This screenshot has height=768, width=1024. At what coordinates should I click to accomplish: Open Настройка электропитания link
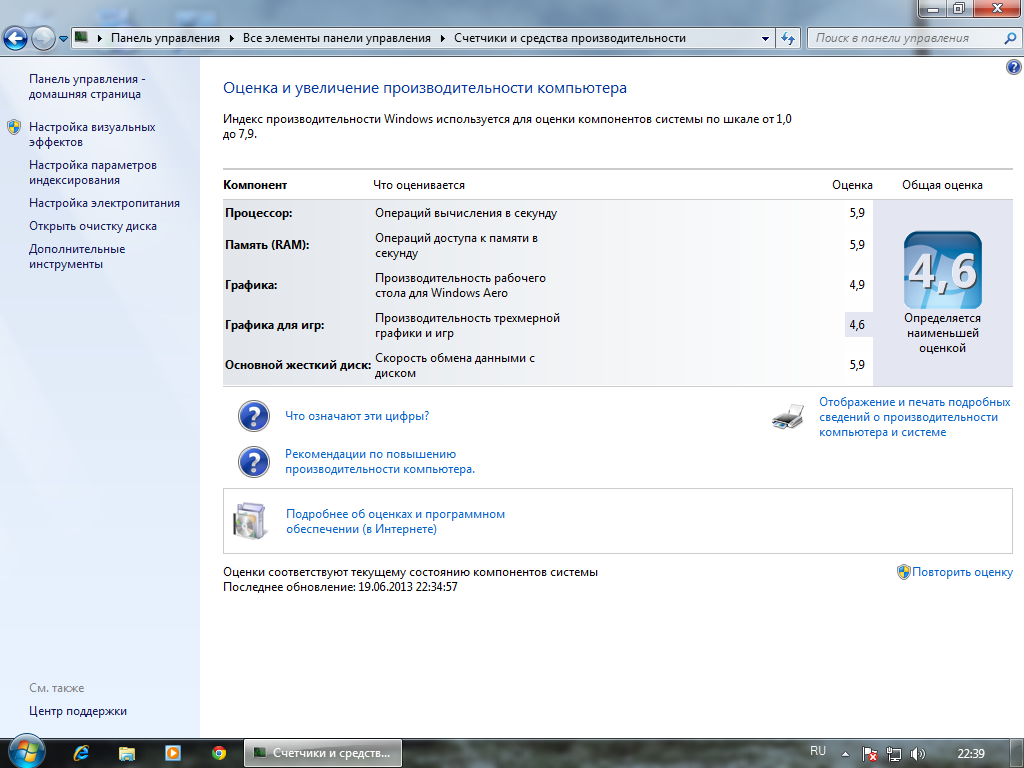pyautogui.click(x=104, y=203)
